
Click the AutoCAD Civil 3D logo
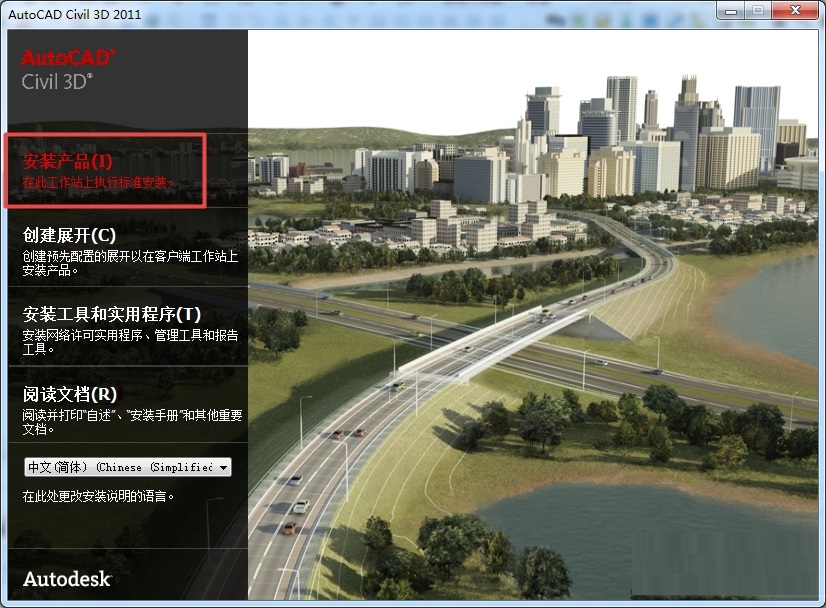(x=68, y=70)
